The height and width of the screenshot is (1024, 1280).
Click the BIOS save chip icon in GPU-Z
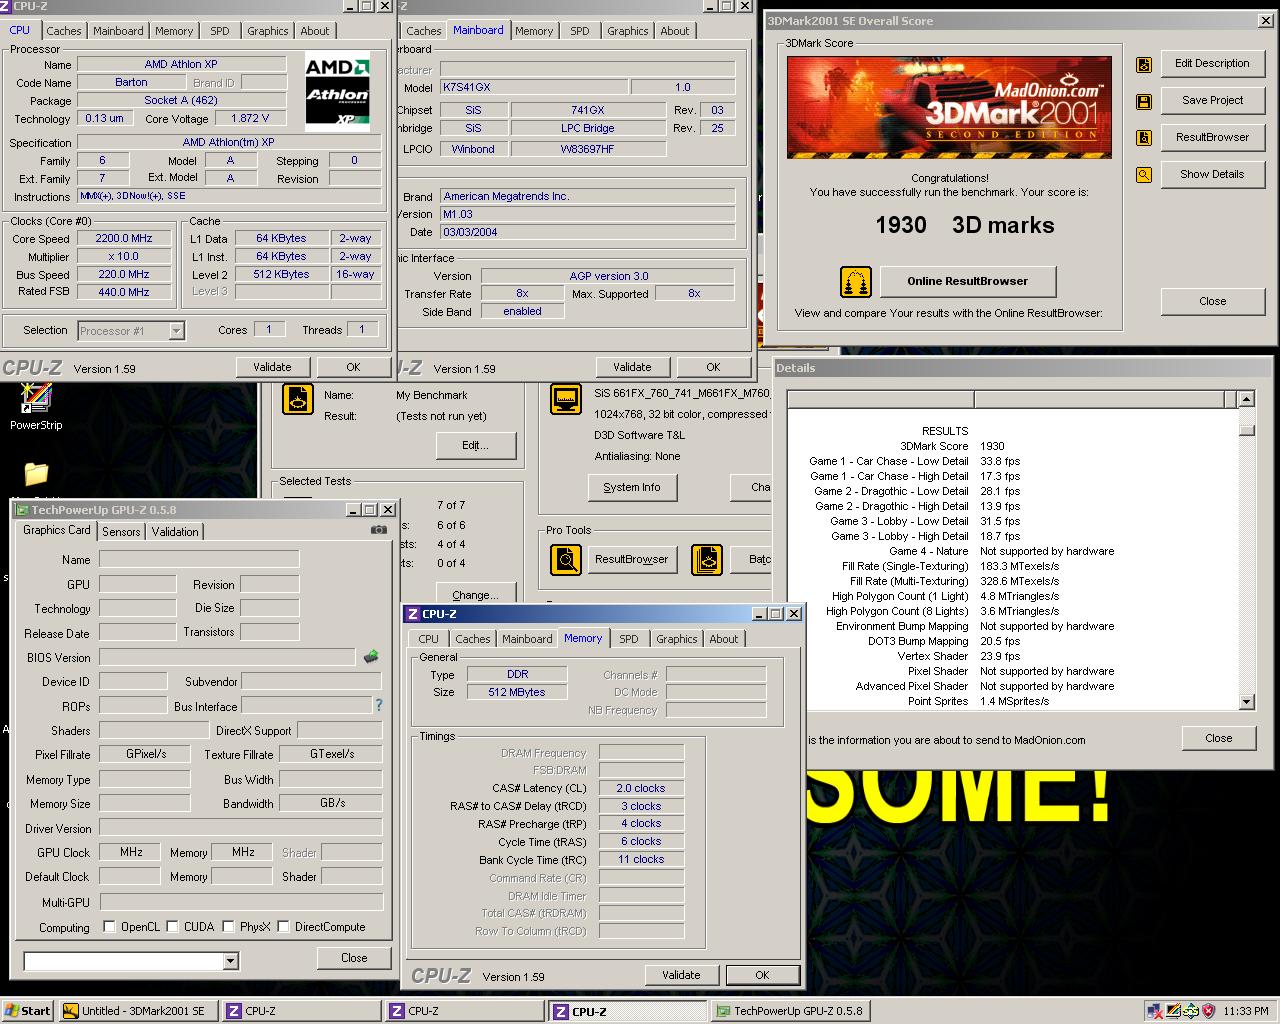(371, 657)
